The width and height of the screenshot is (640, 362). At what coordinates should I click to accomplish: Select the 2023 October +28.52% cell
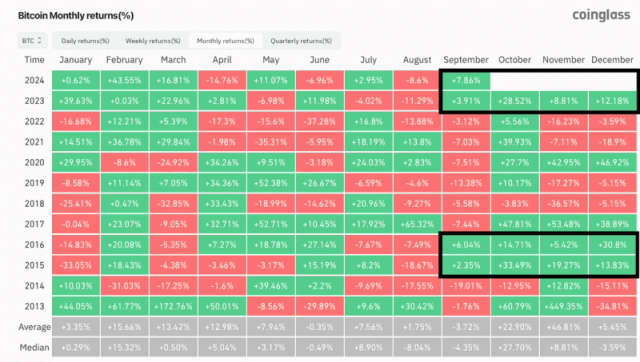[x=515, y=101]
